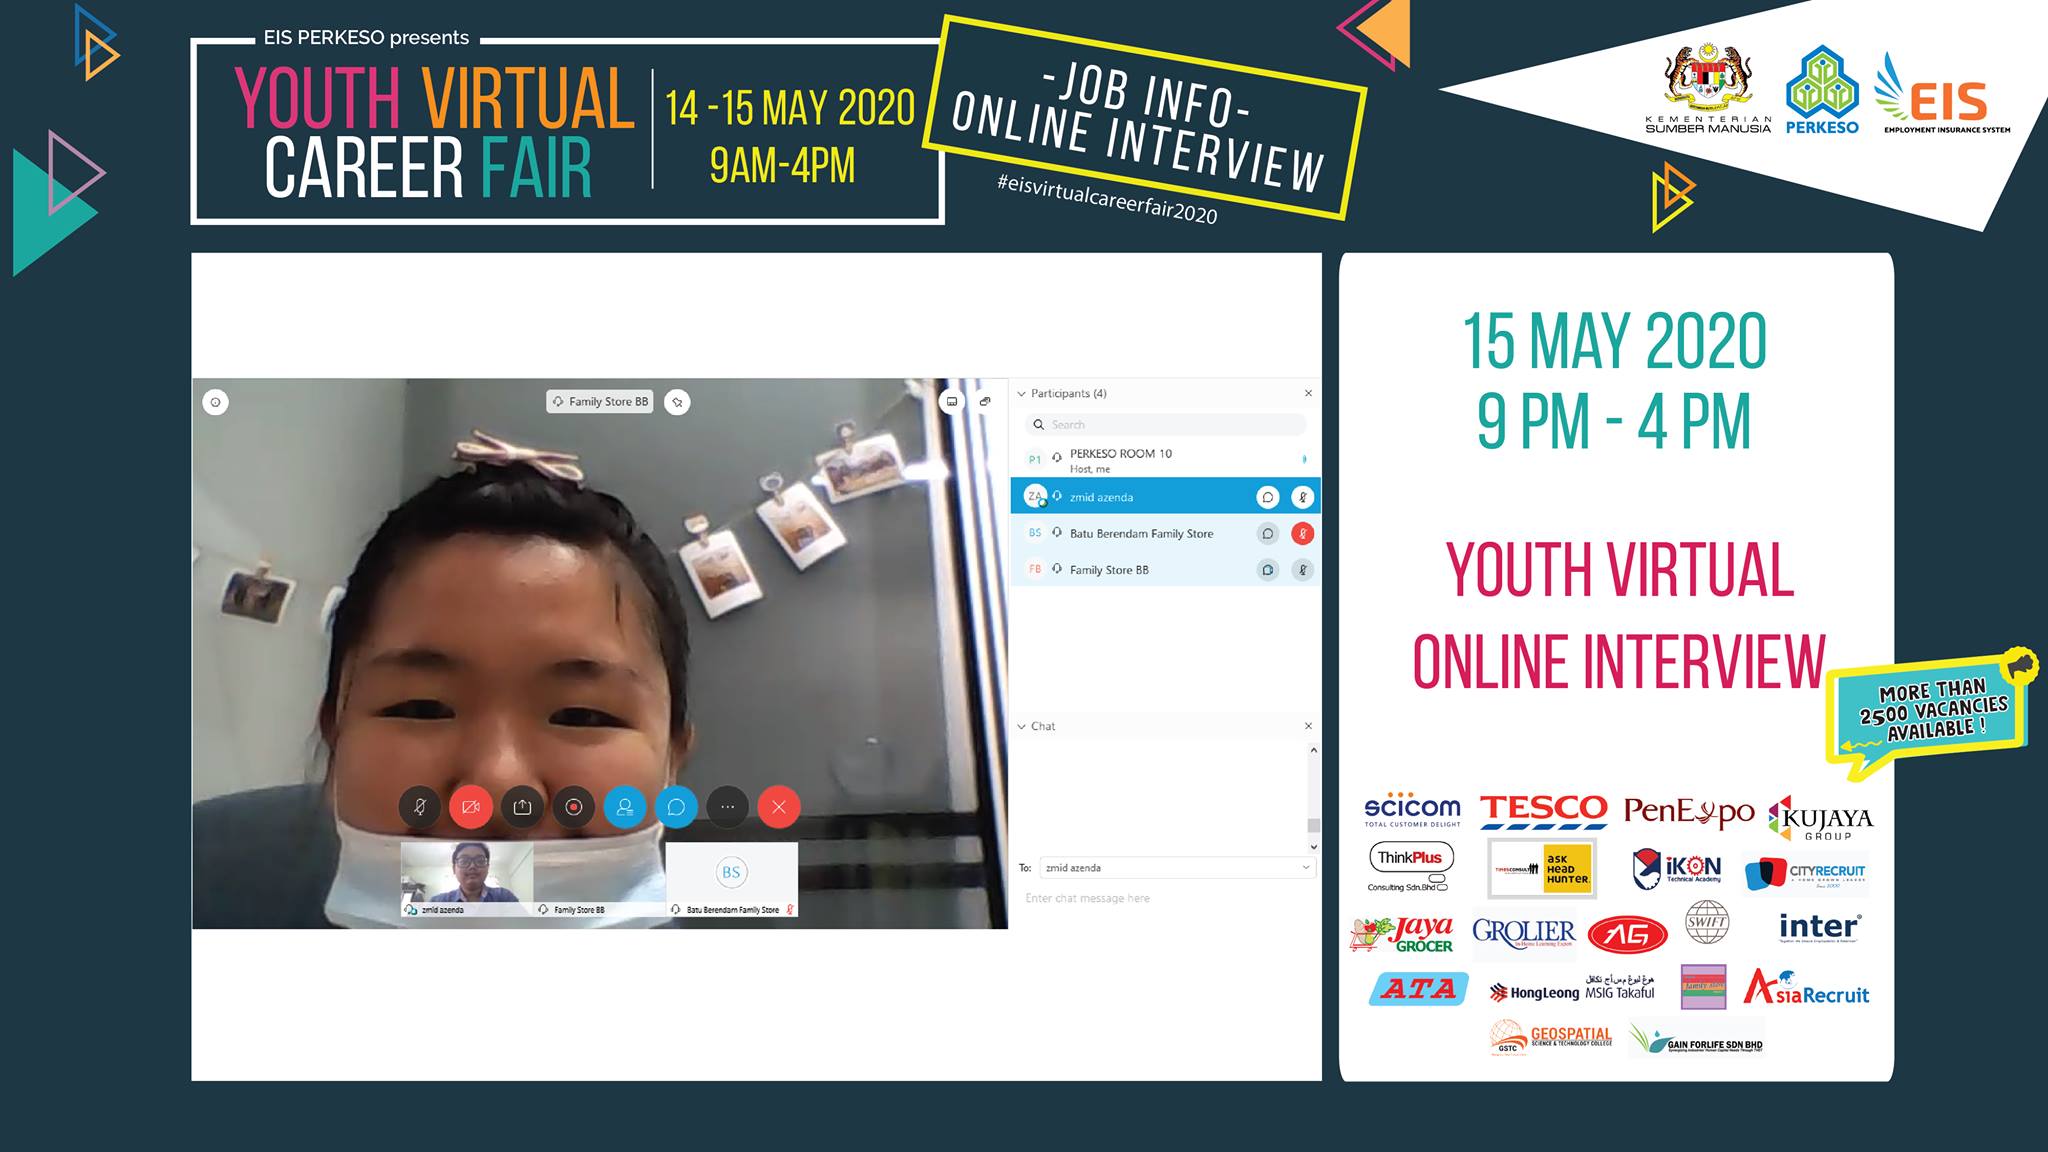Click headset icon beside PERKESO ROOM 10
Viewport: 2048px width, 1152px height.
point(1057,457)
